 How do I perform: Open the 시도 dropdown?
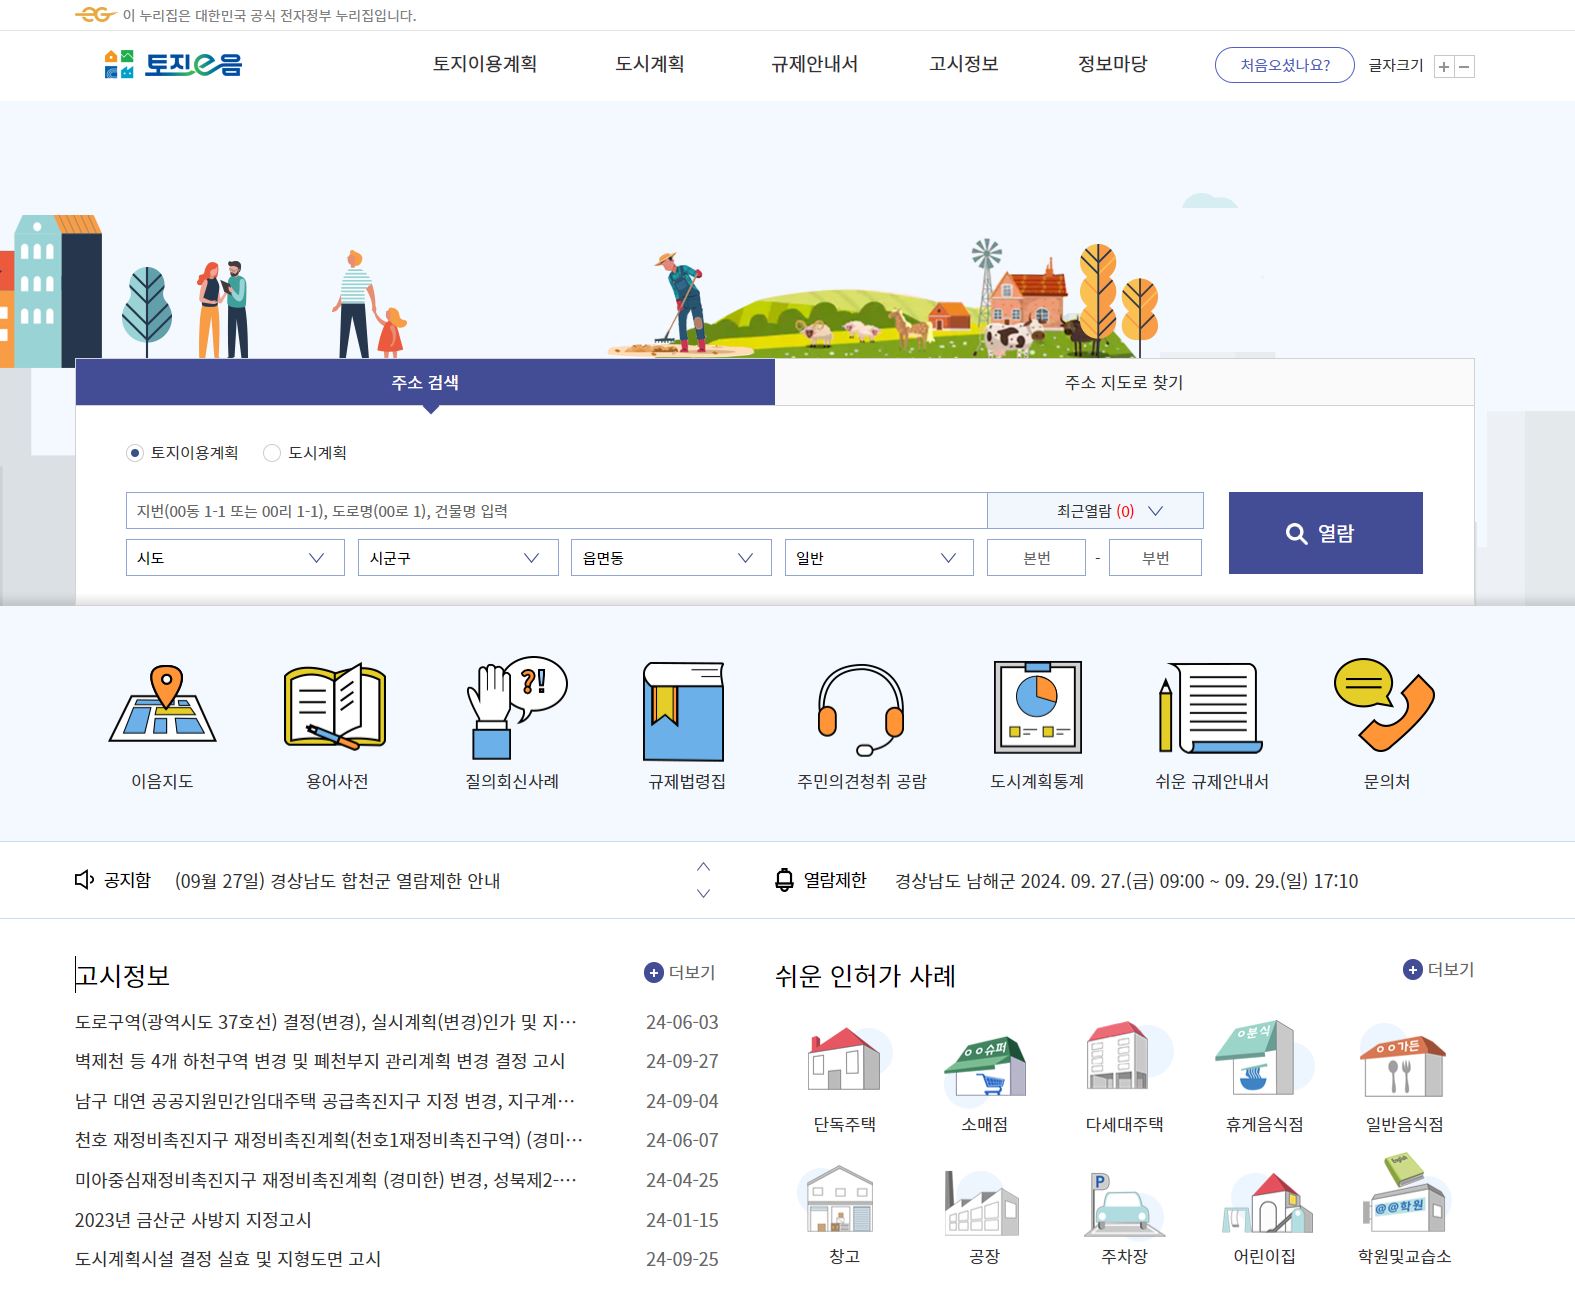[235, 558]
